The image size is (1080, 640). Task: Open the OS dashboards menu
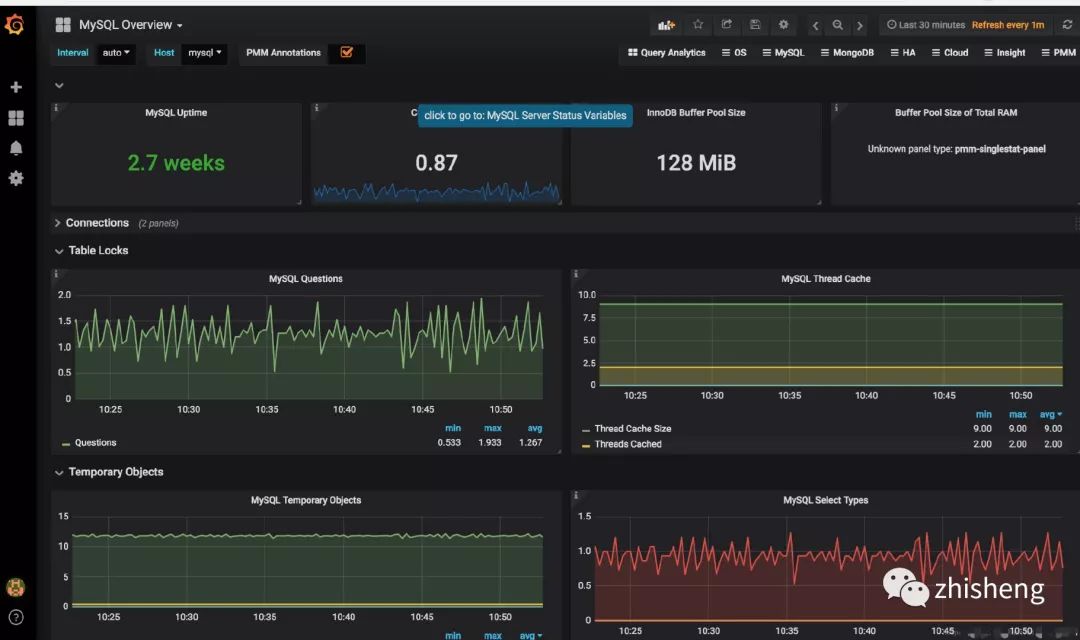(x=734, y=52)
